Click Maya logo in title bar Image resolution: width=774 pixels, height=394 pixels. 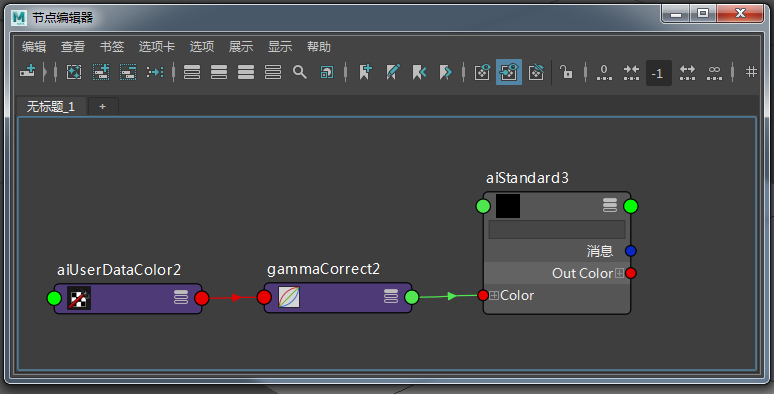coord(19,18)
